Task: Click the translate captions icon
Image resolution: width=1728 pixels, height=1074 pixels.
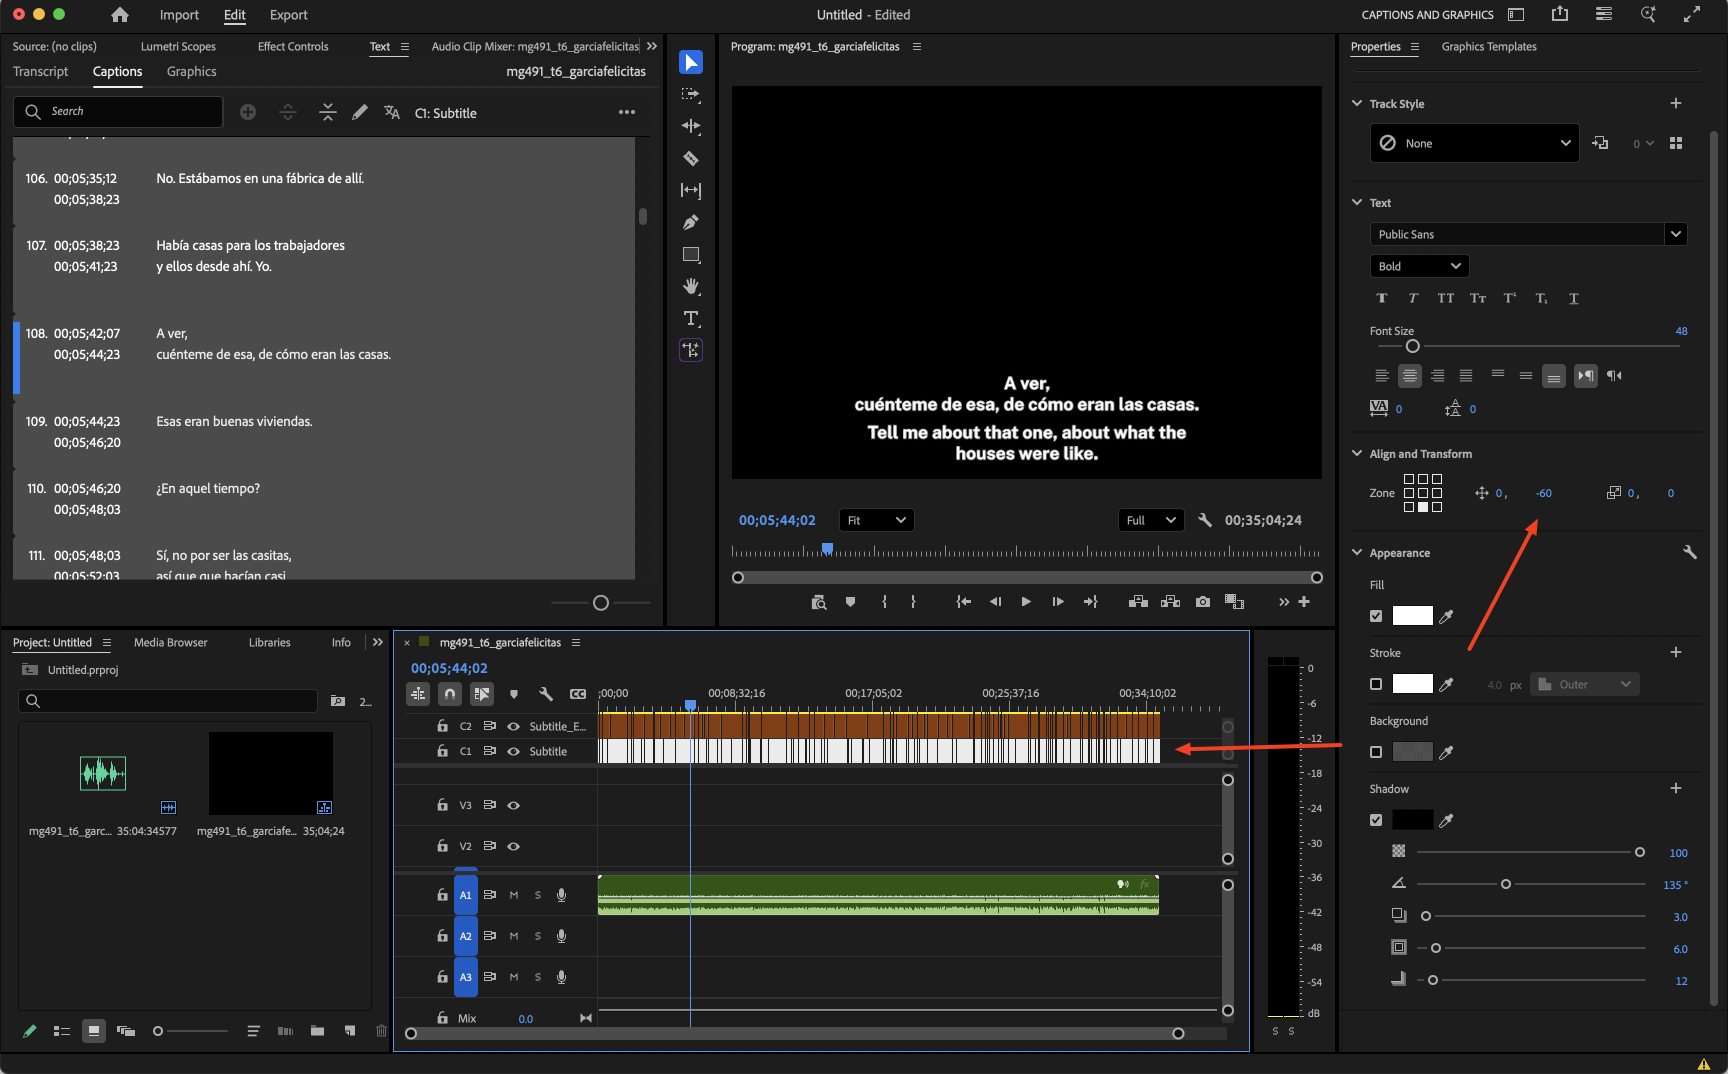Action: [x=392, y=113]
